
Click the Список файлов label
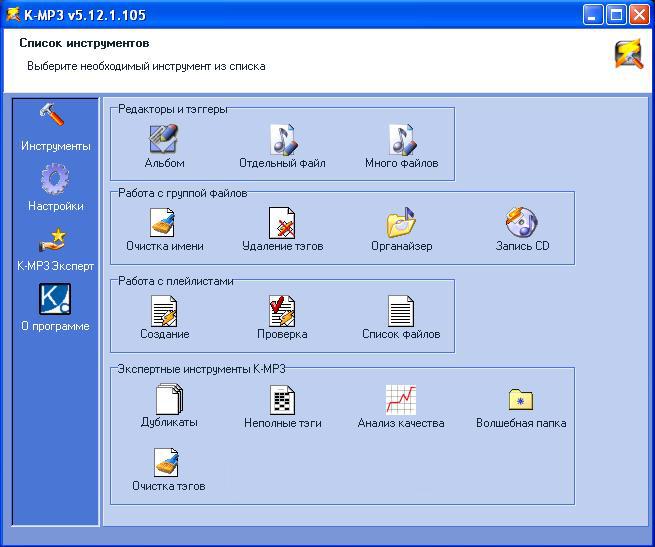tap(401, 334)
